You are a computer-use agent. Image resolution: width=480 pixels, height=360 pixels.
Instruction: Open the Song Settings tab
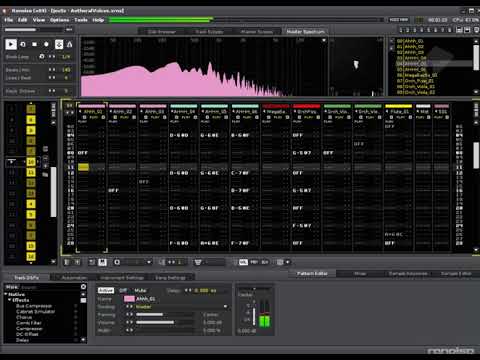[x=170, y=277]
